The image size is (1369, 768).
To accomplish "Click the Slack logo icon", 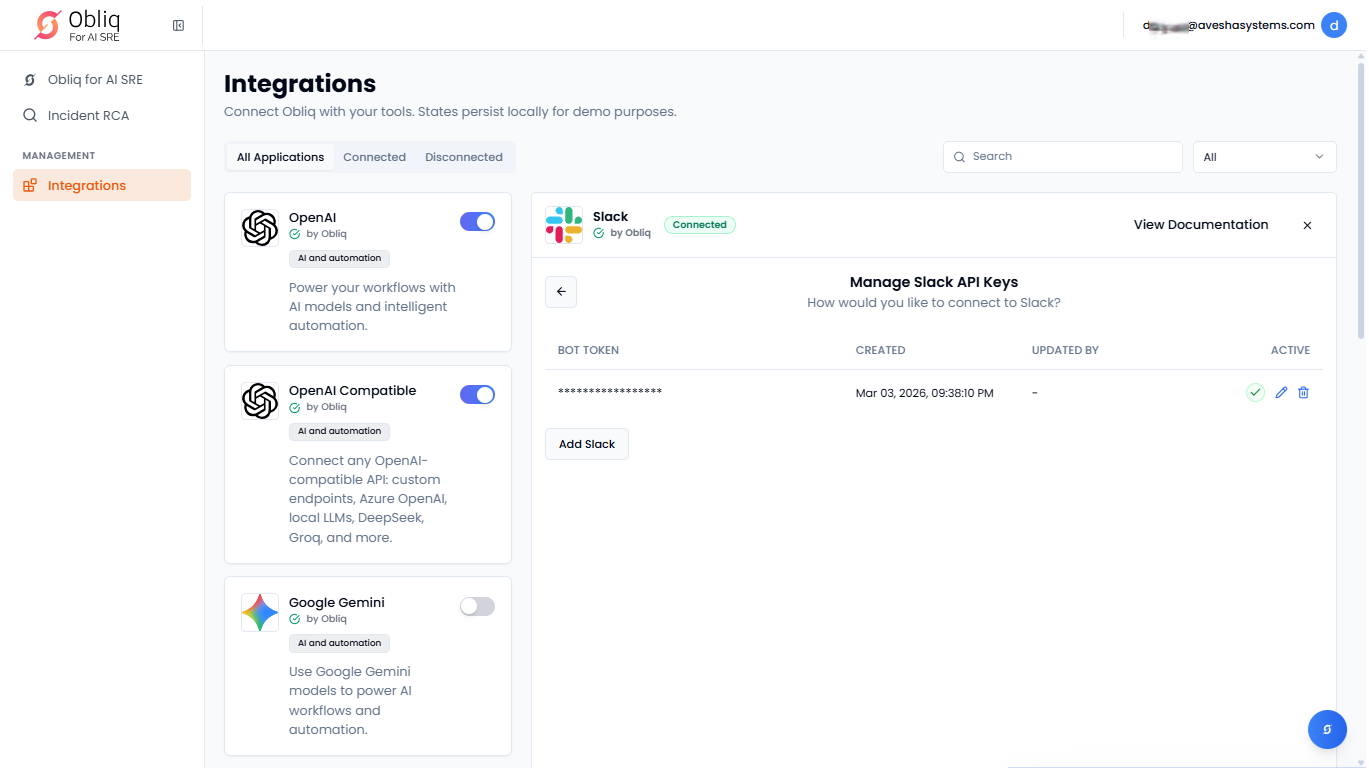I will 564,225.
